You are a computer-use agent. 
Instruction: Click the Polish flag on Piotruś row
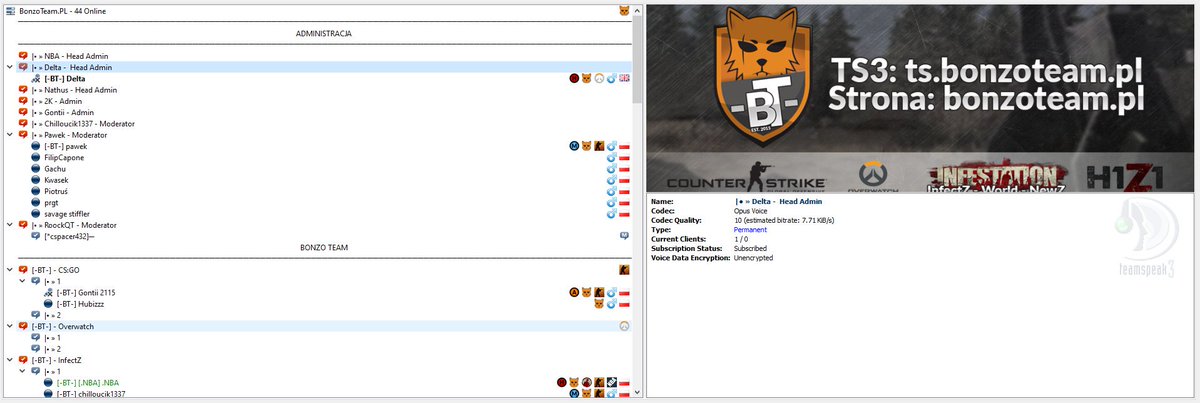624,191
